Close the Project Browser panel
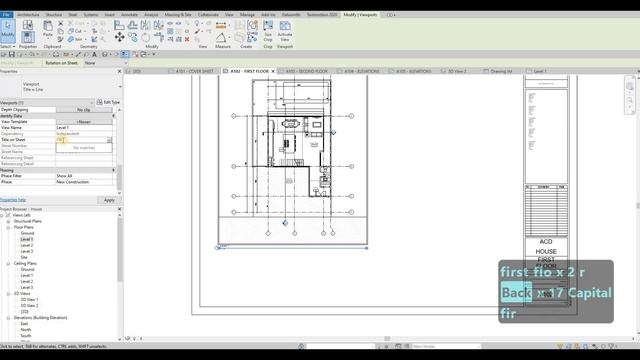This screenshot has height=360, width=640. coord(120,209)
